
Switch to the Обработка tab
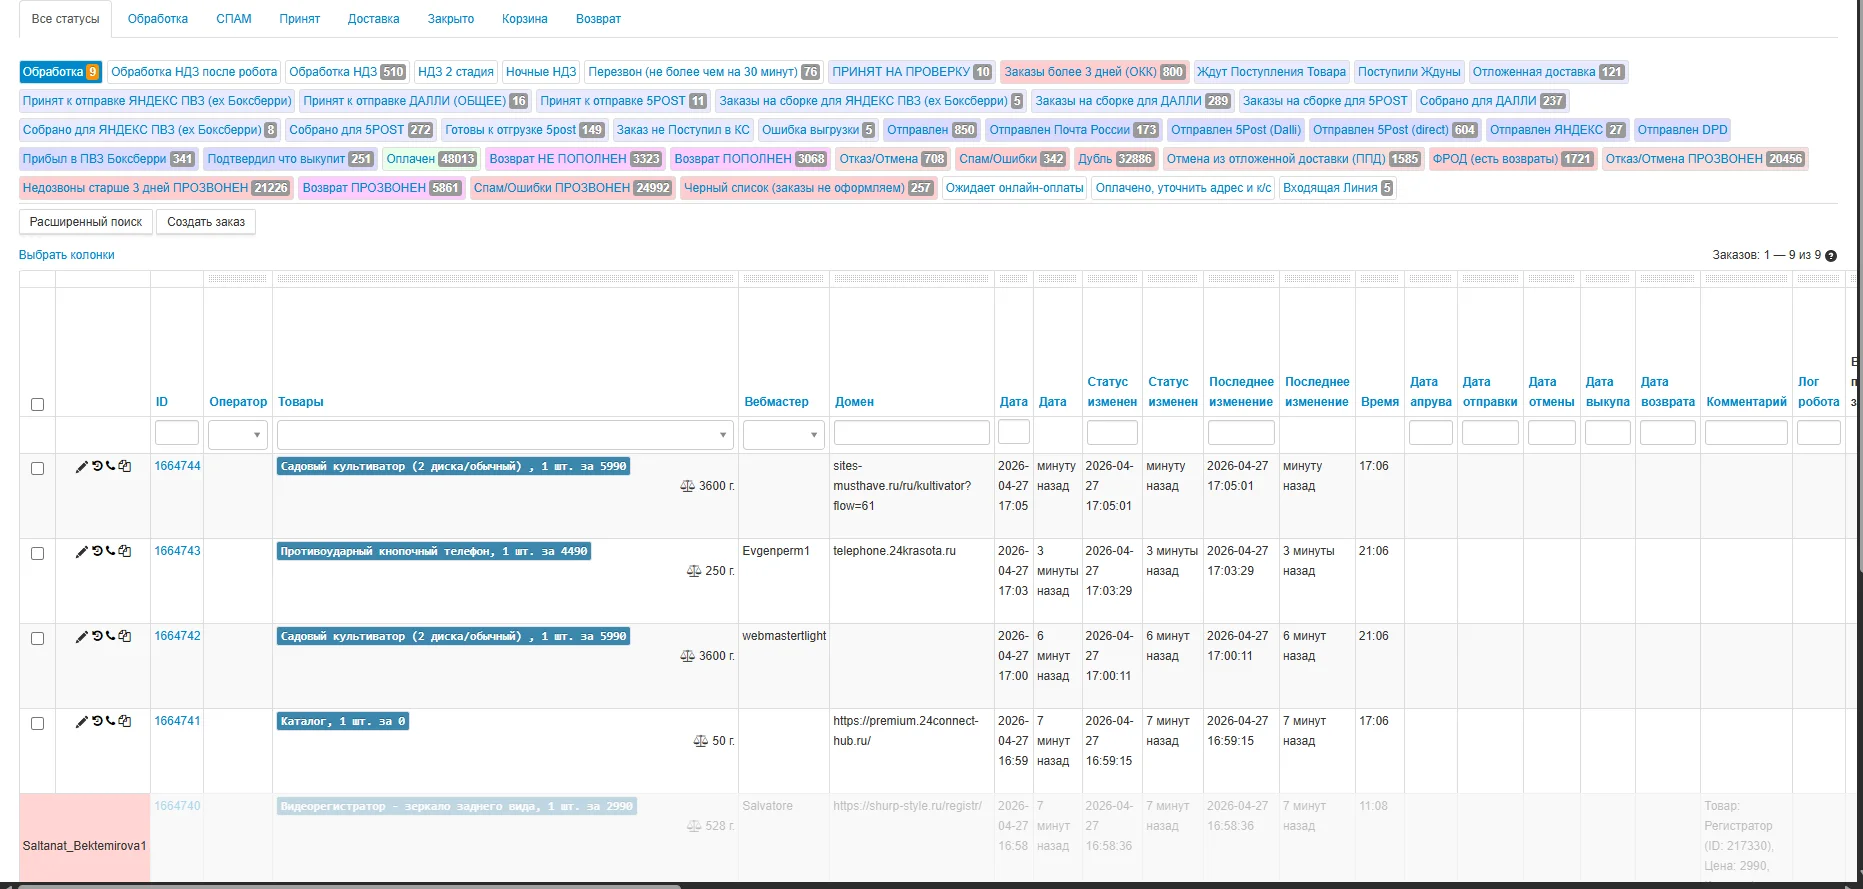158,19
